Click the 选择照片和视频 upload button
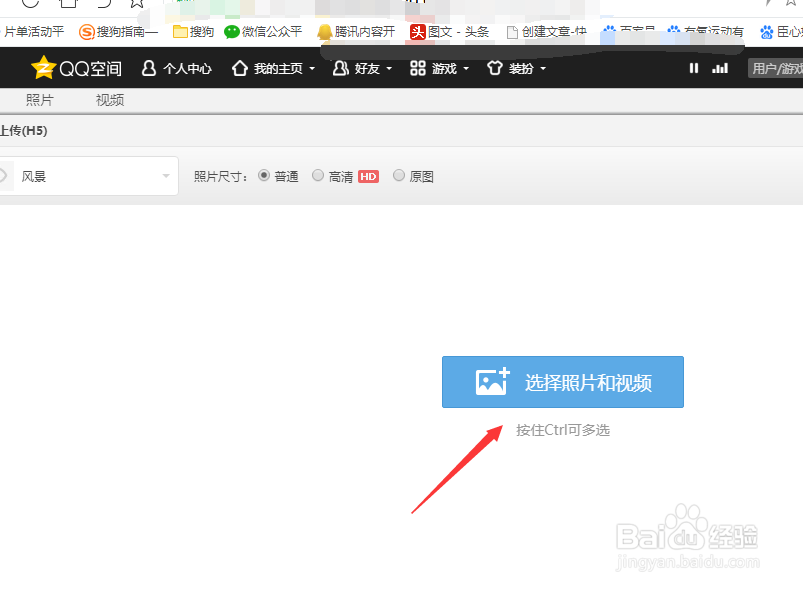Image resolution: width=803 pixels, height=590 pixels. [562, 382]
